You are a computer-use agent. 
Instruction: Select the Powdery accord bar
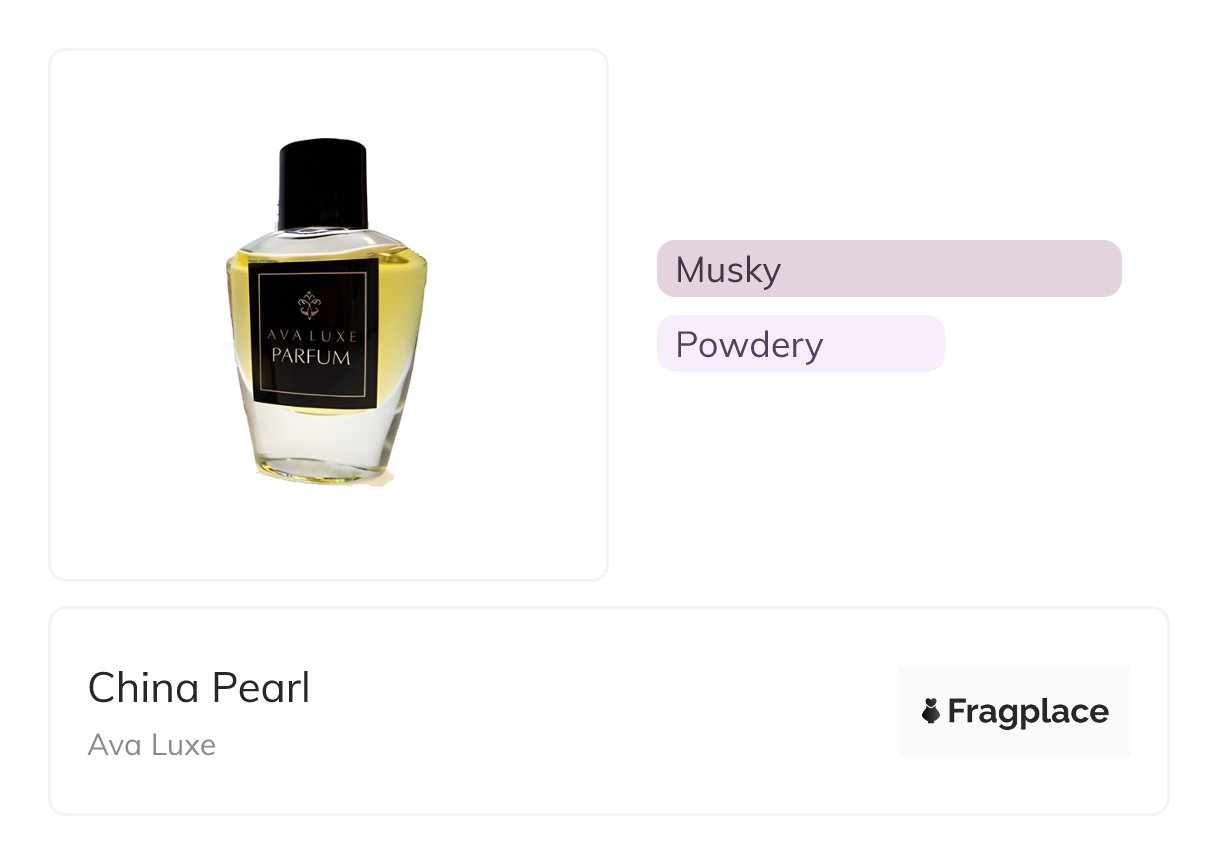(880, 344)
